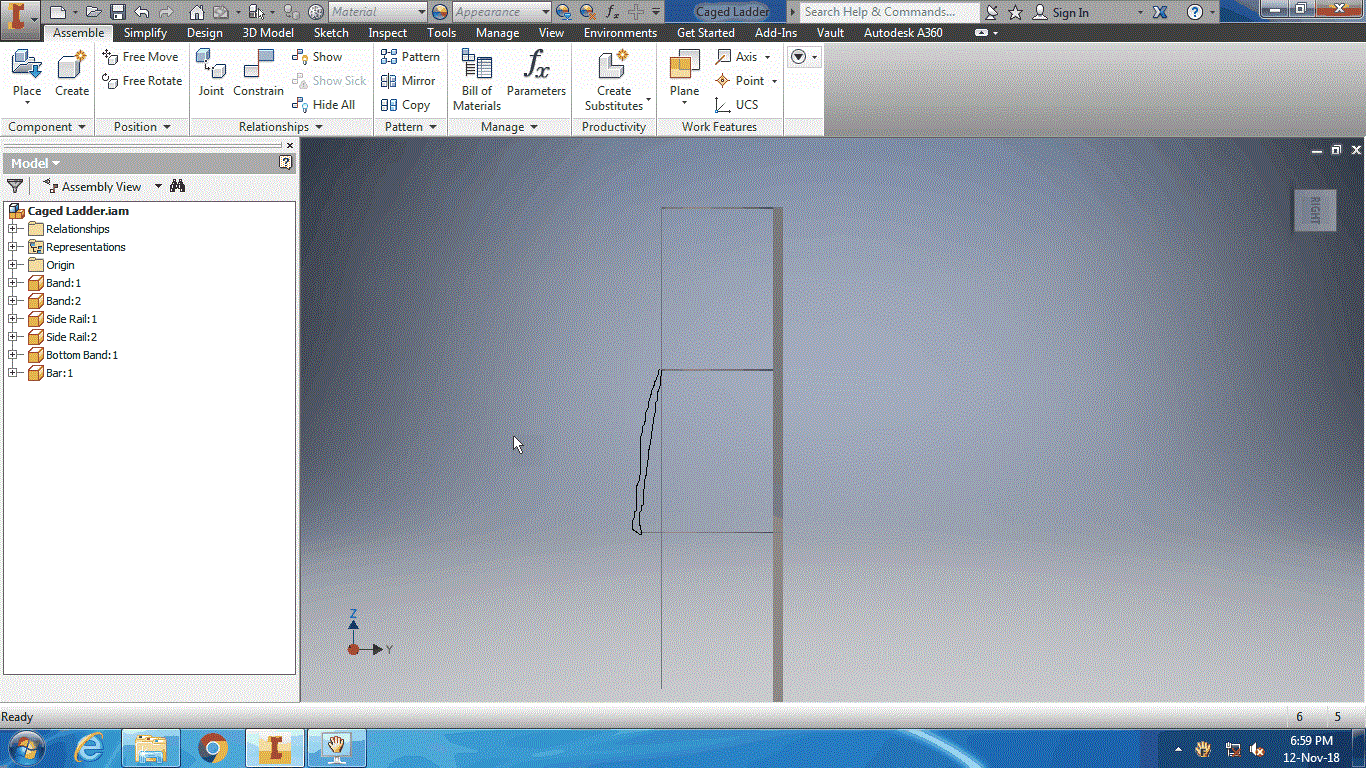
Task: Select the Joint tool
Action: click(211, 73)
